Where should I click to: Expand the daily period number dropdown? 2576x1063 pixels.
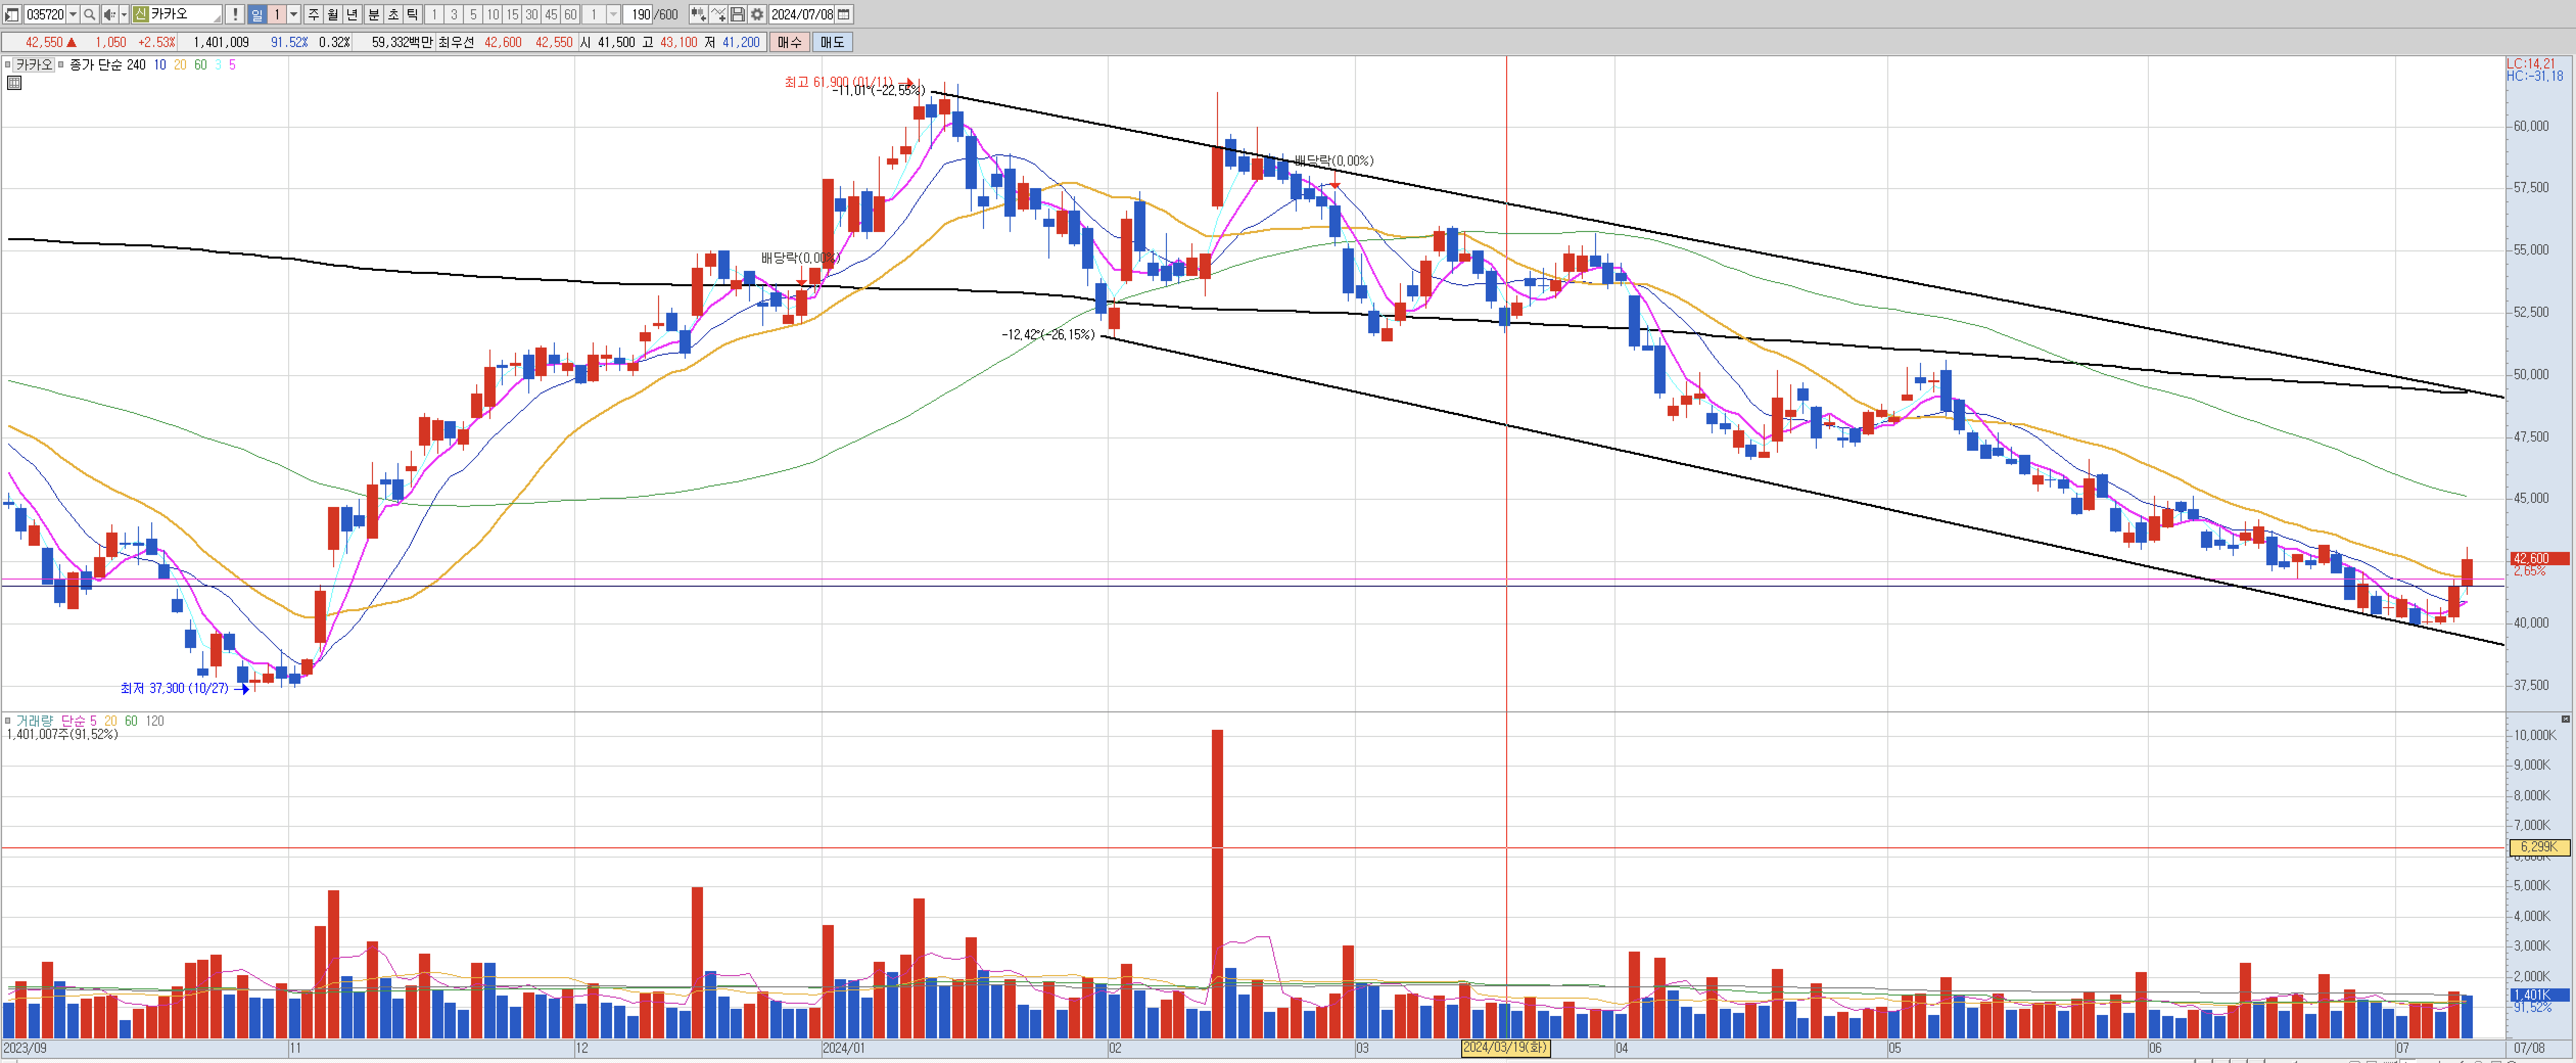tap(294, 15)
